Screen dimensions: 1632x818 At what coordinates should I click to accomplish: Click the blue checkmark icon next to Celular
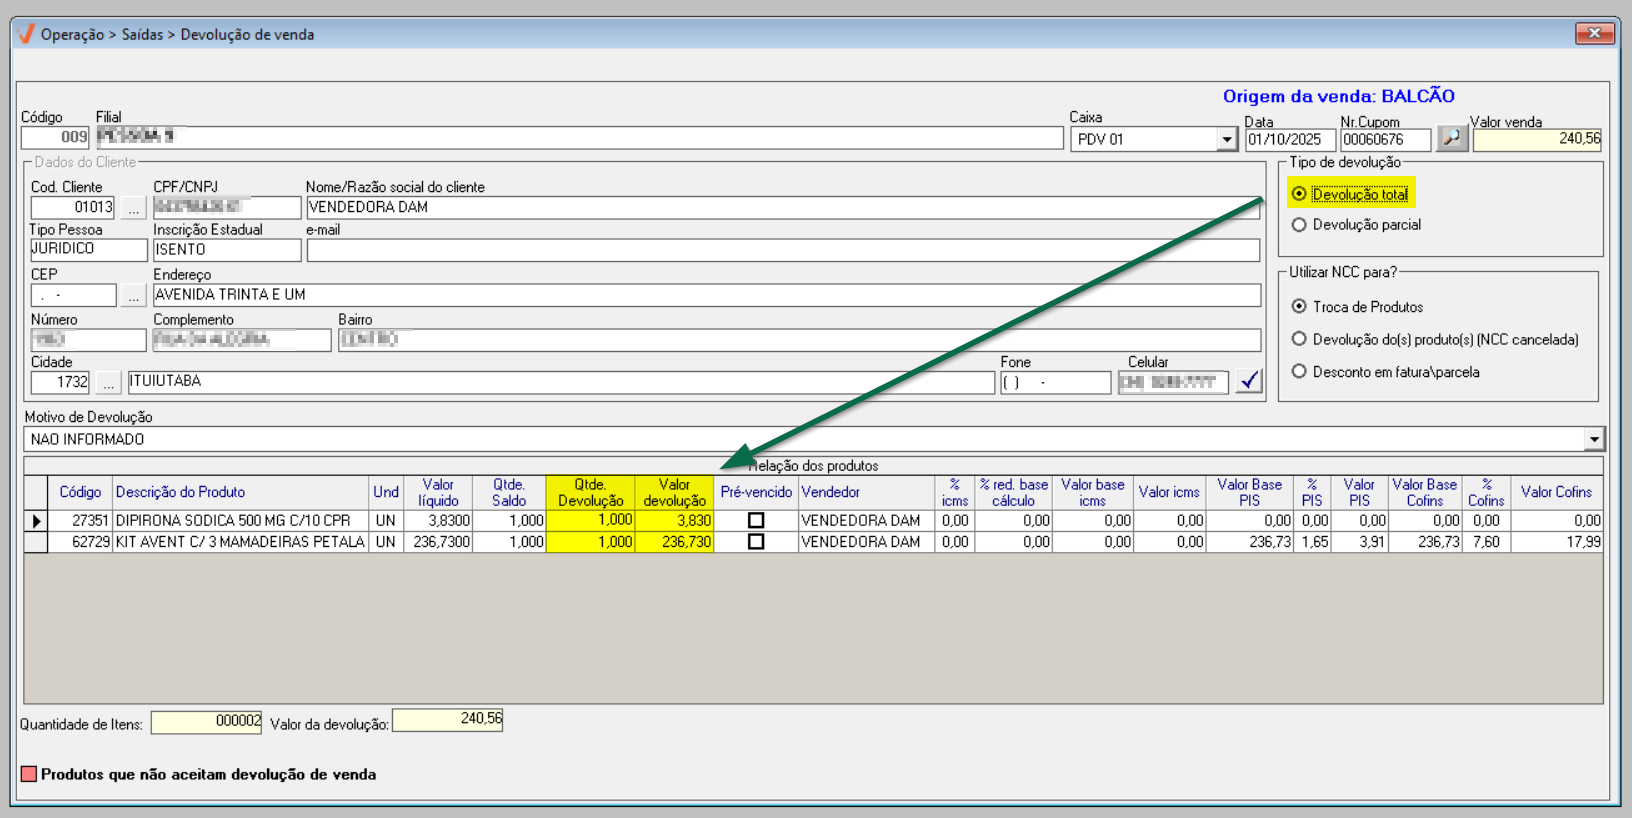(x=1249, y=381)
